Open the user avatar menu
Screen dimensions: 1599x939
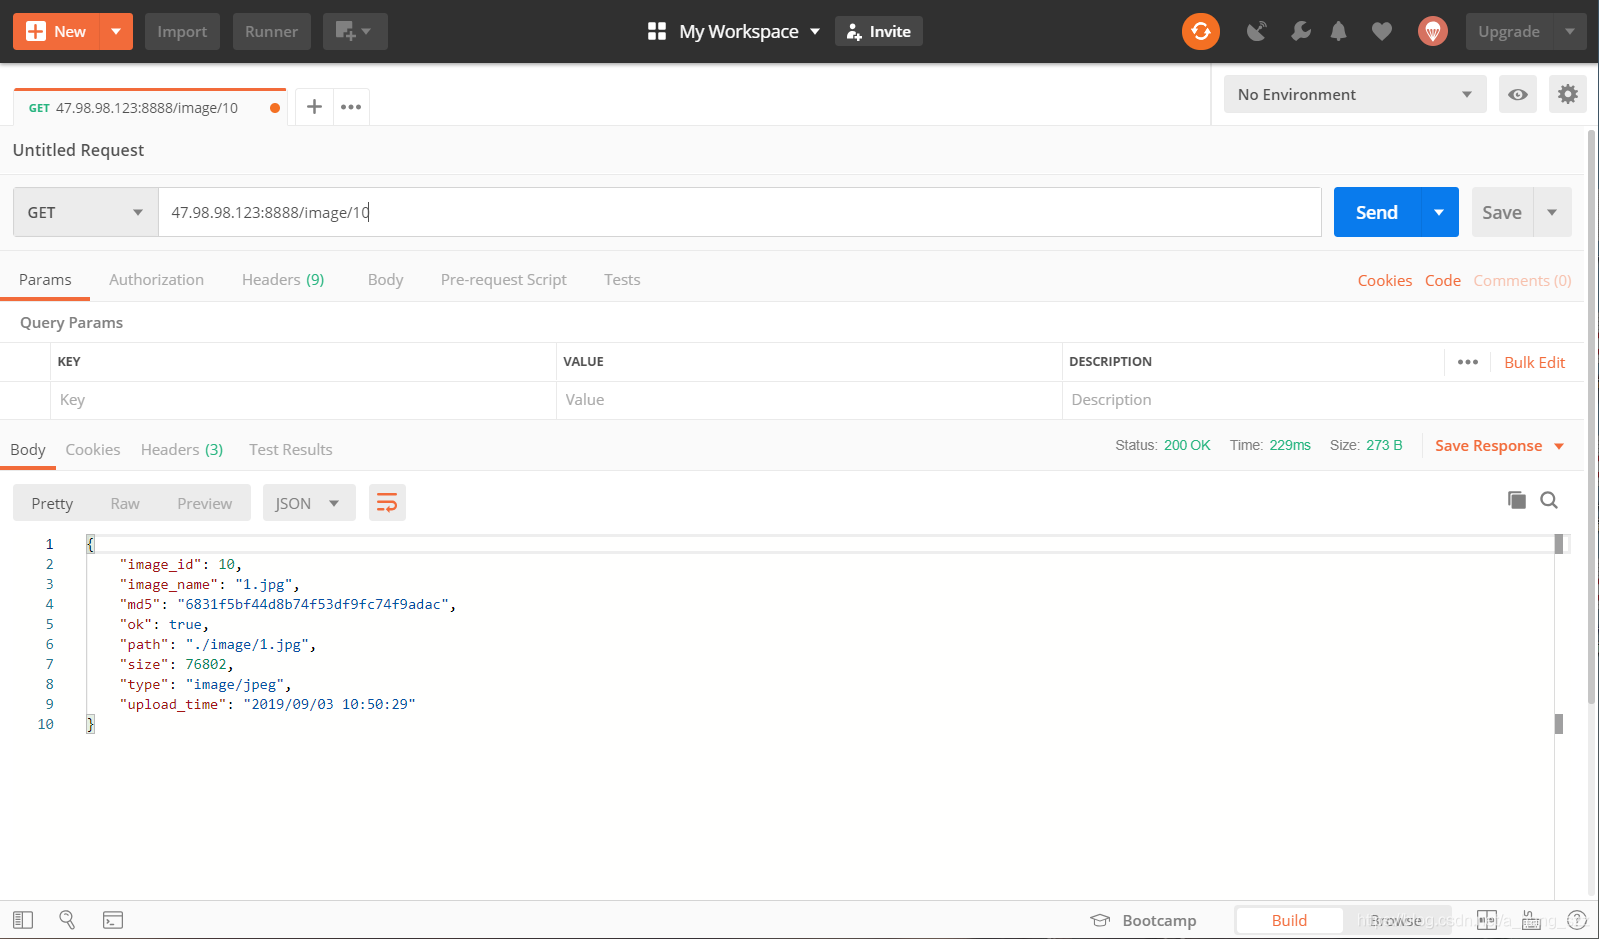(1433, 31)
